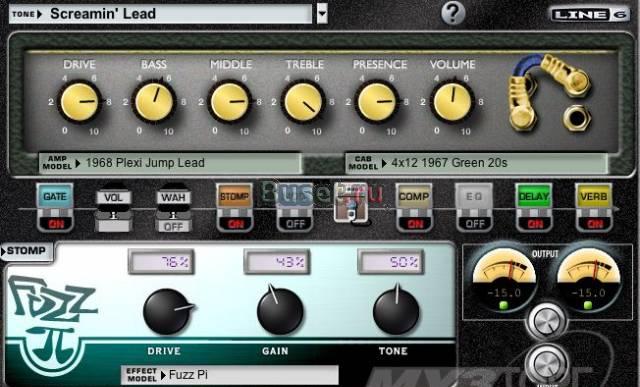
Task: Select the WAH pedal block
Action: (x=173, y=198)
